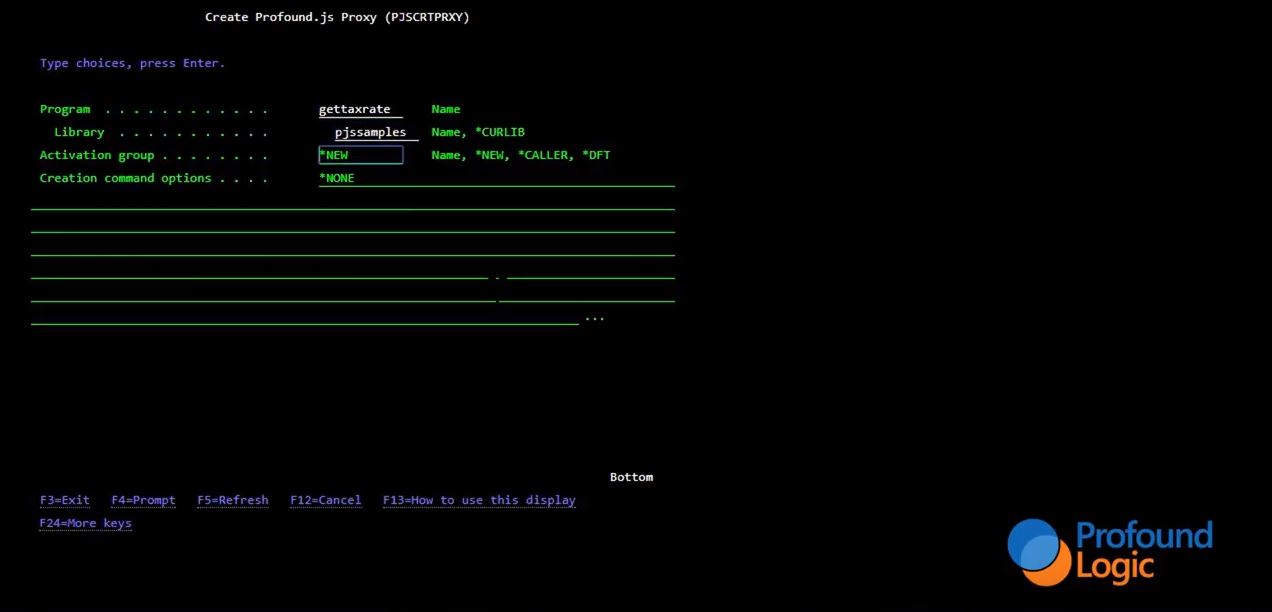Screen dimensions: 1272x612
Task: Click the 'Type choices, press Enter.' instruction text
Action: coord(133,63)
